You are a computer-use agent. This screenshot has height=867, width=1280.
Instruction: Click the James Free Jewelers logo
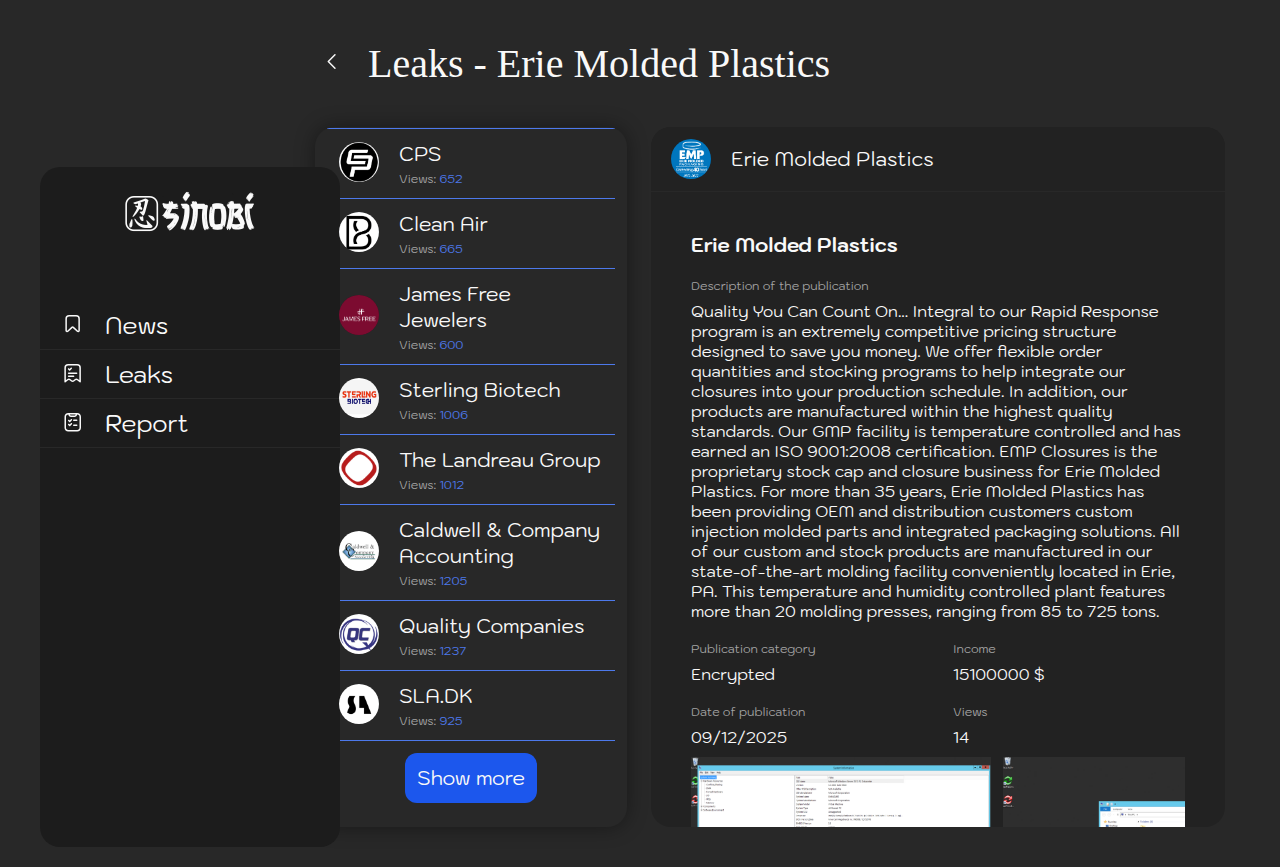[359, 315]
